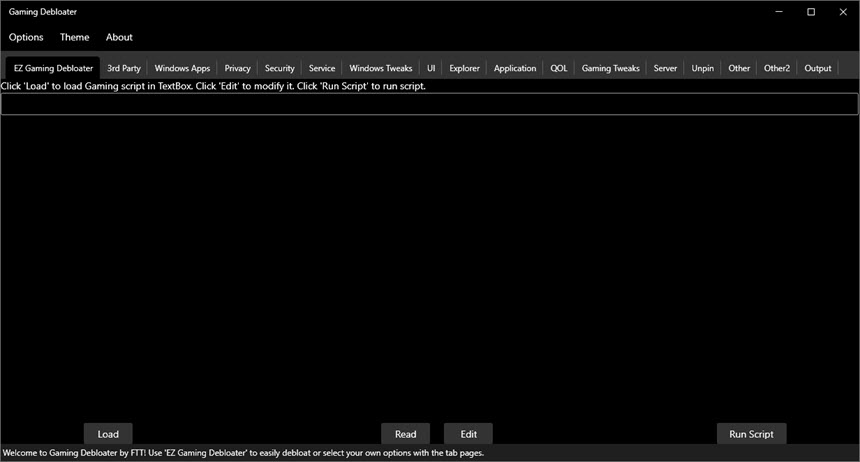This screenshot has width=860, height=462.
Task: Open the Privacy tab
Action: 237,69
